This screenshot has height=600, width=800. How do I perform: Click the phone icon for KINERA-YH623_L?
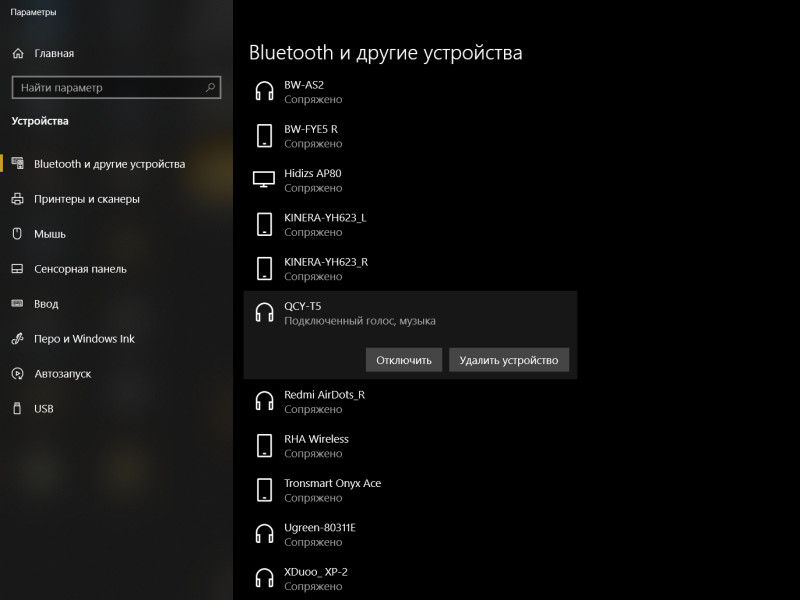pyautogui.click(x=264, y=224)
